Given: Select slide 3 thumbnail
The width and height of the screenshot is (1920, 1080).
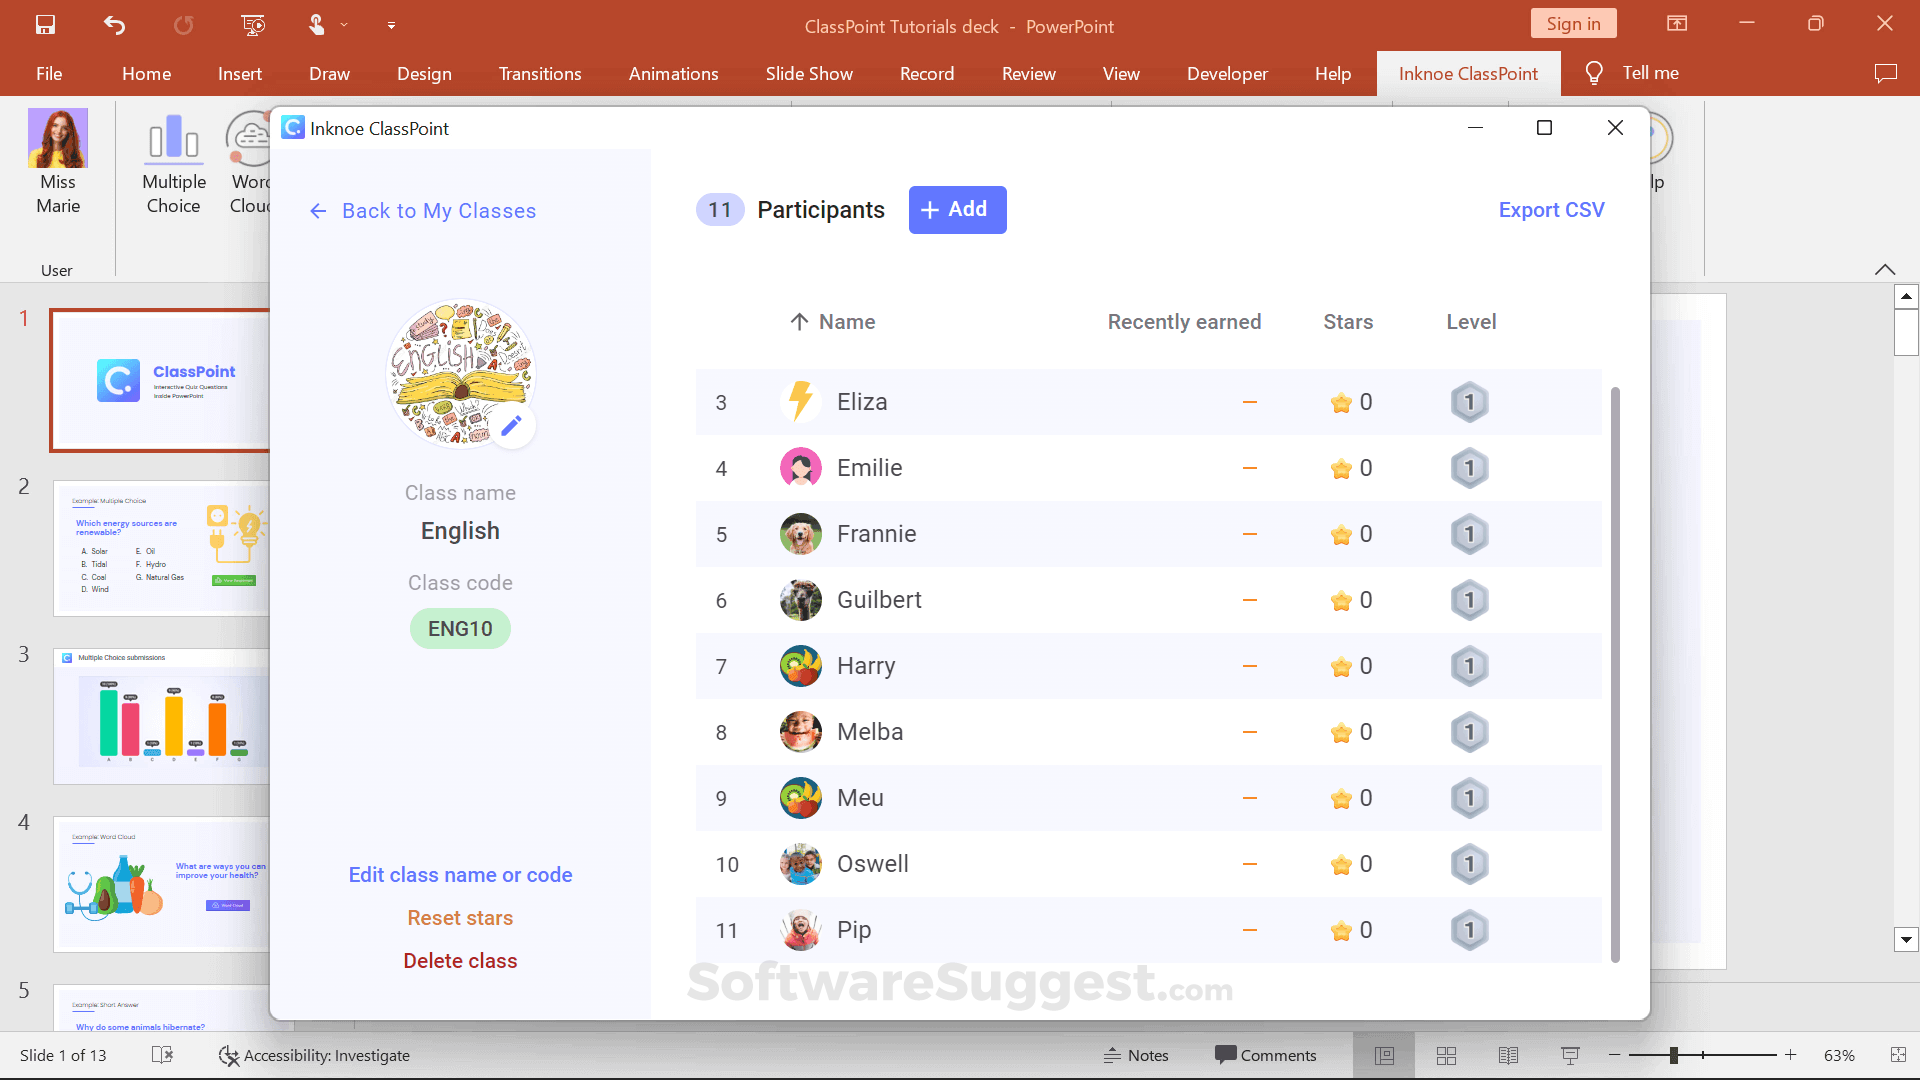Looking at the screenshot, I should 160,715.
